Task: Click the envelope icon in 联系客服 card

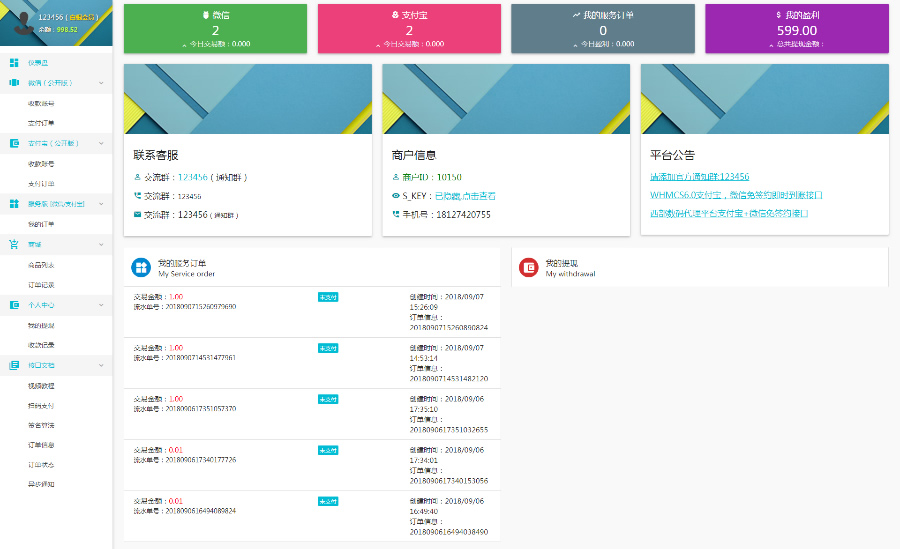Action: [137, 214]
